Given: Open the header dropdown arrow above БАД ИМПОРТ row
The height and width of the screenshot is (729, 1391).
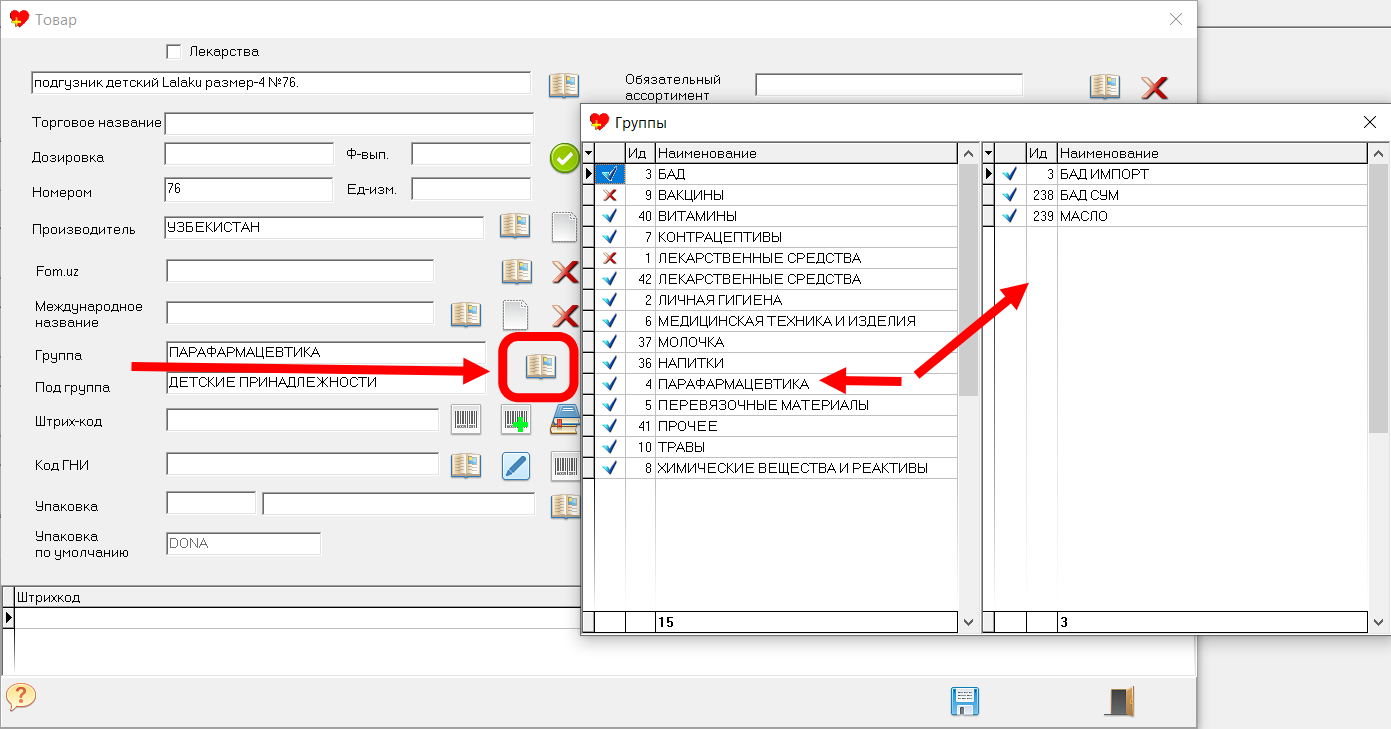Looking at the screenshot, I should 989,153.
